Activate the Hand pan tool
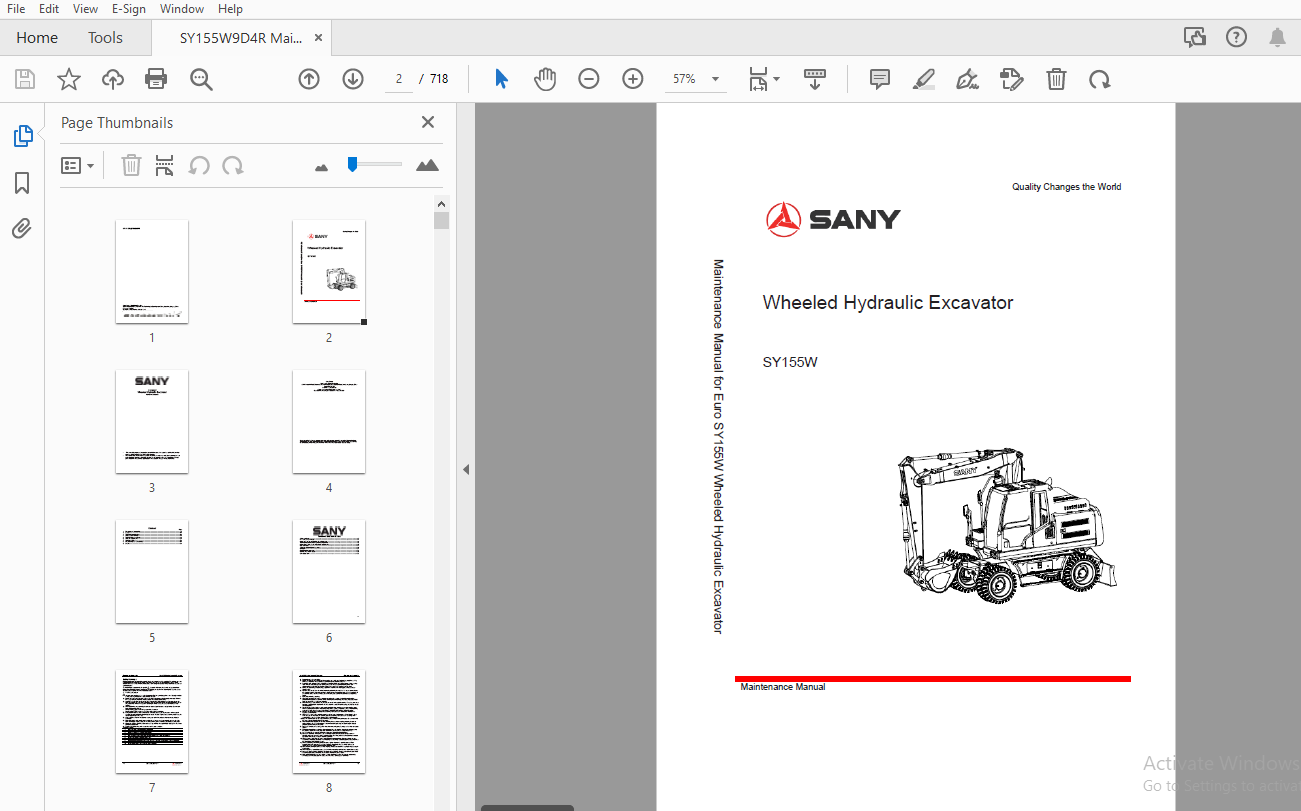 (545, 79)
